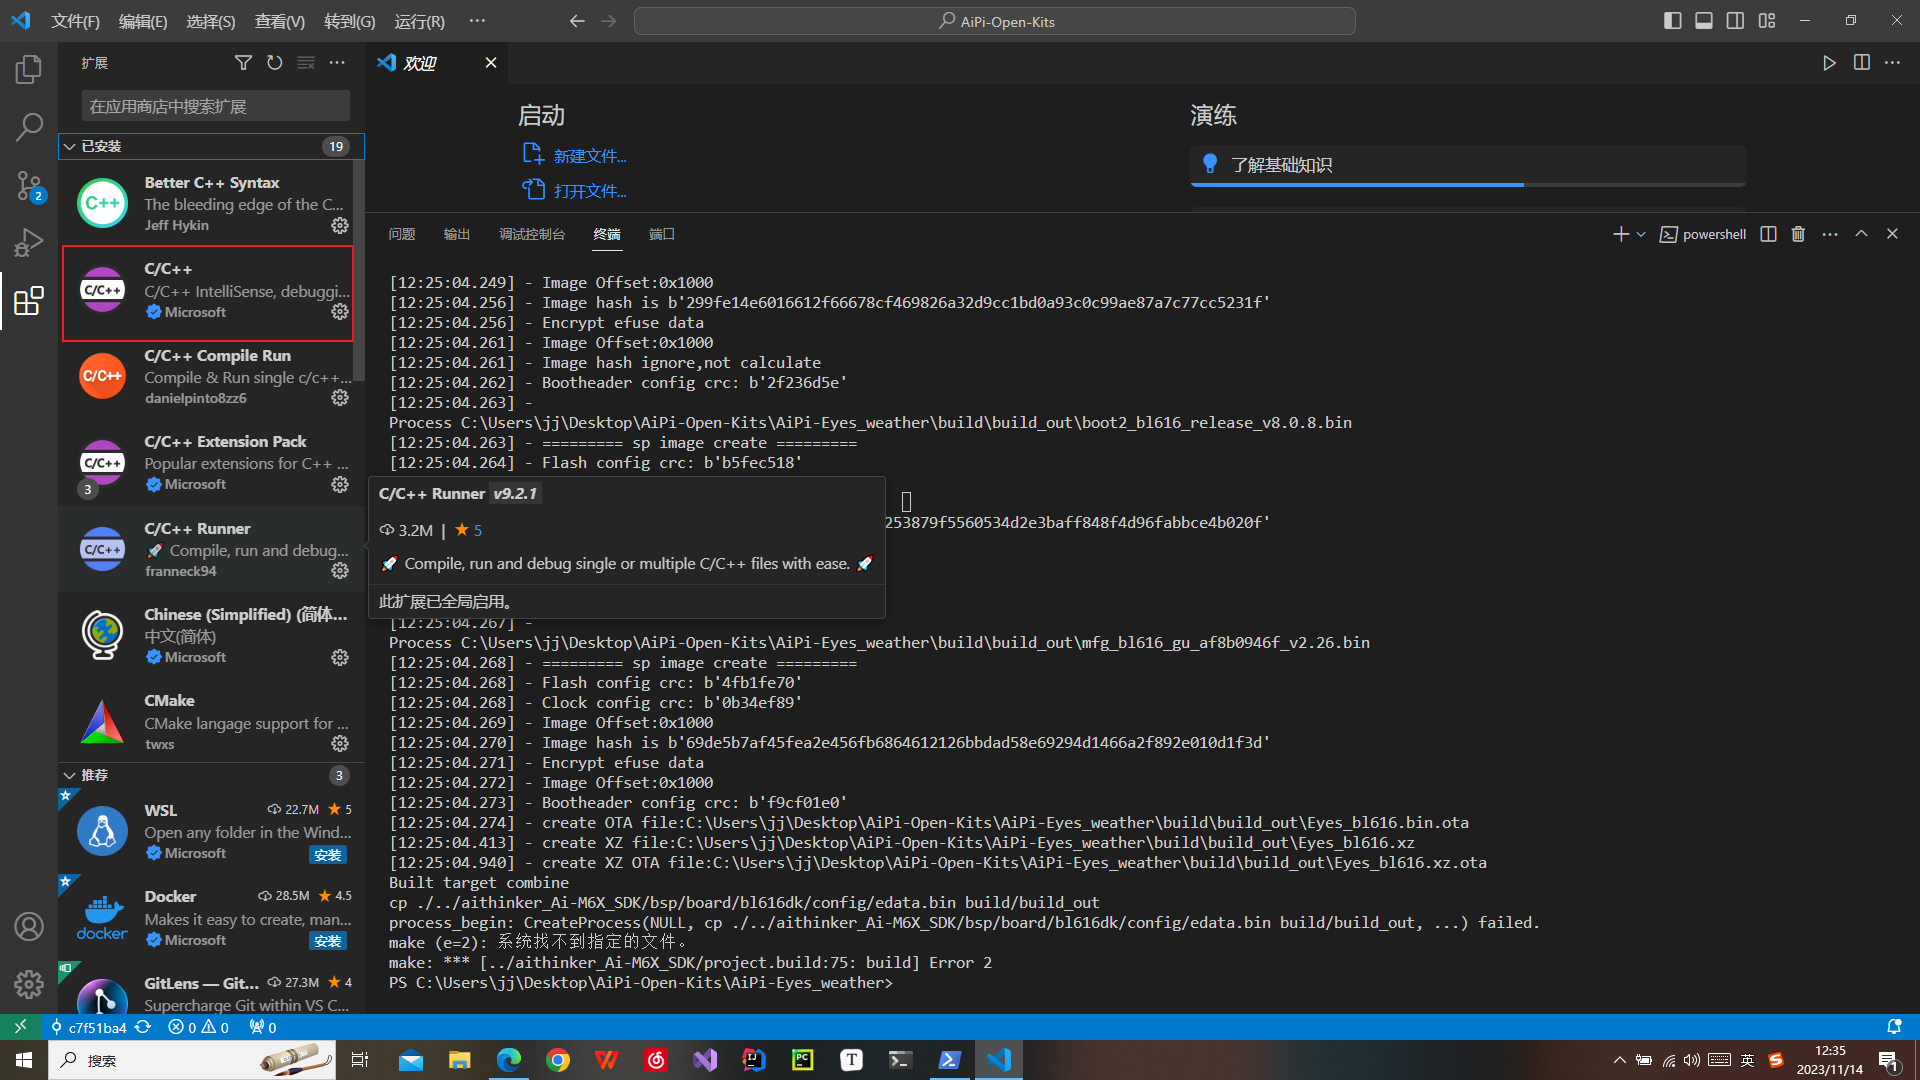Install the Docker extension
1920x1080 pixels.
(x=328, y=941)
